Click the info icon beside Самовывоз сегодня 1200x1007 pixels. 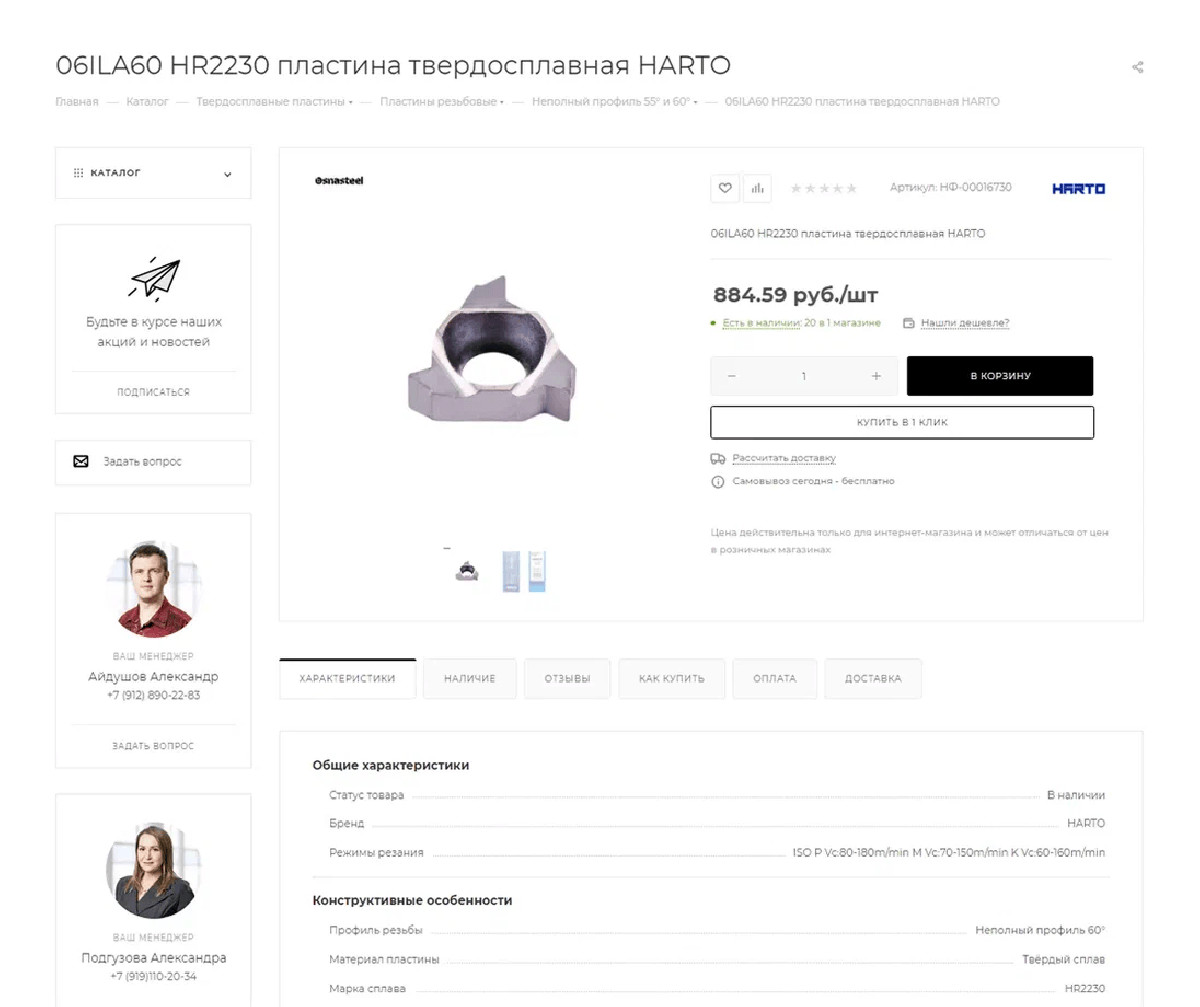[x=717, y=482]
